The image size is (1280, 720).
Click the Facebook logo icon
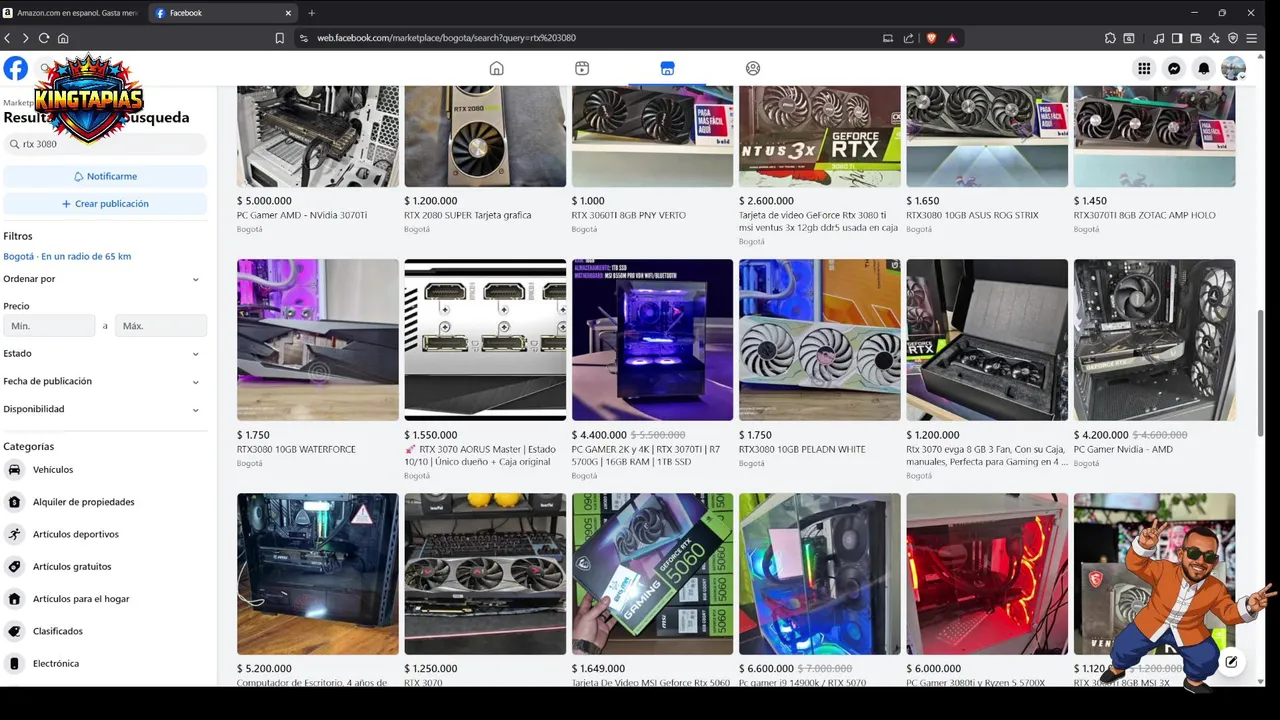16,68
